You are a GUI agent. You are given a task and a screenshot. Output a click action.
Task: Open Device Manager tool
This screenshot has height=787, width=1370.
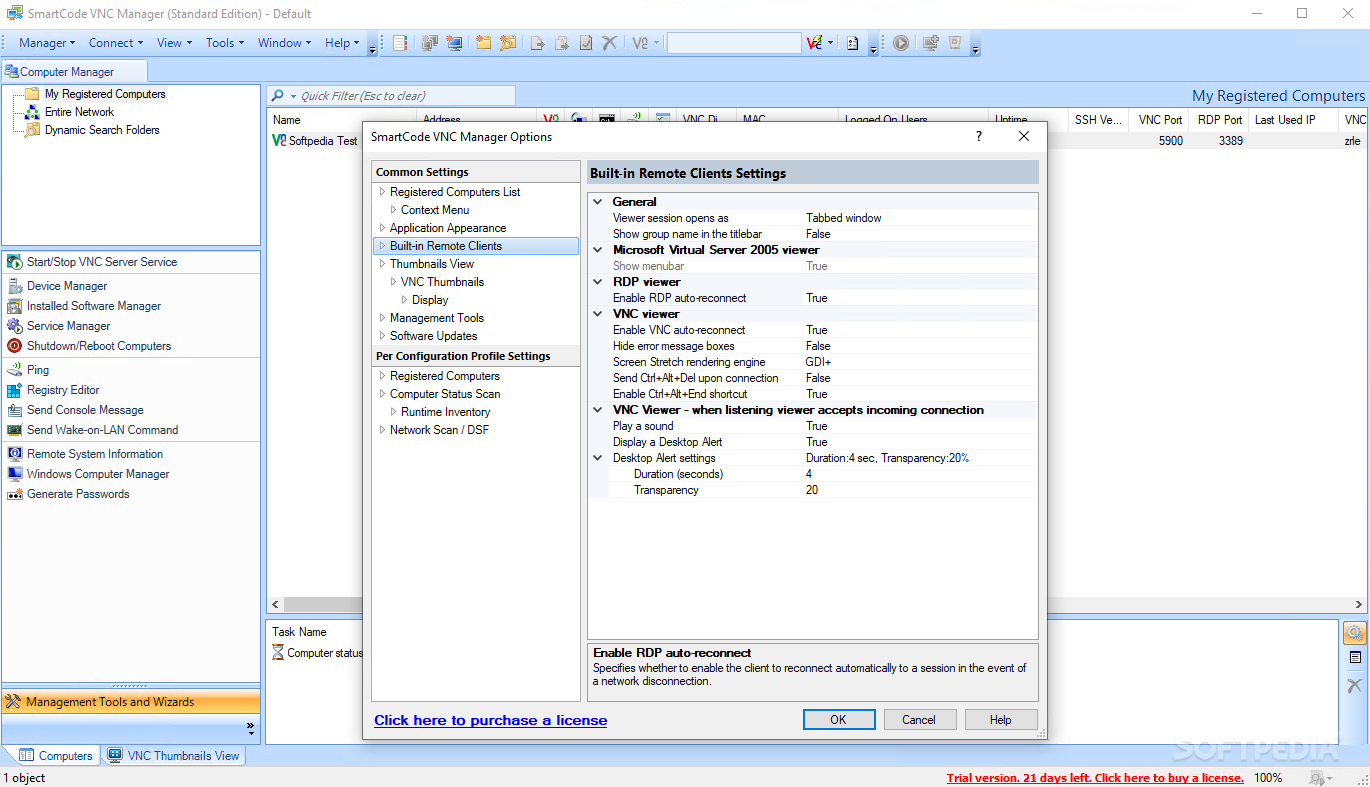pyautogui.click(x=58, y=286)
